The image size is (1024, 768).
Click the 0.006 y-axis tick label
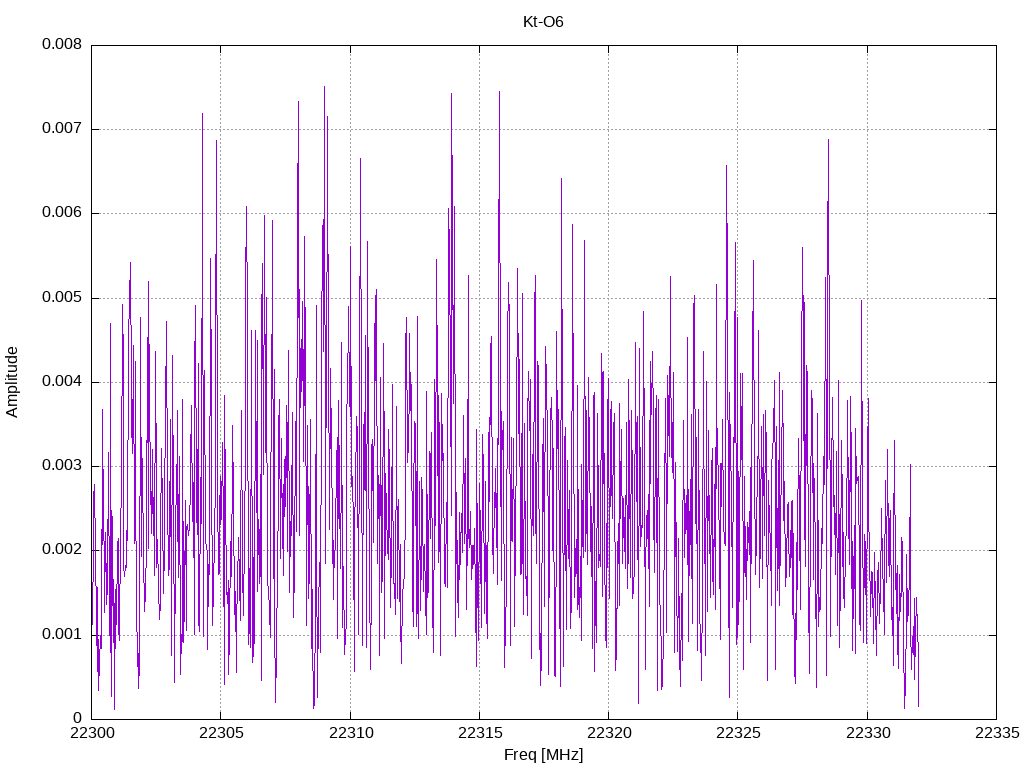tap(62, 213)
